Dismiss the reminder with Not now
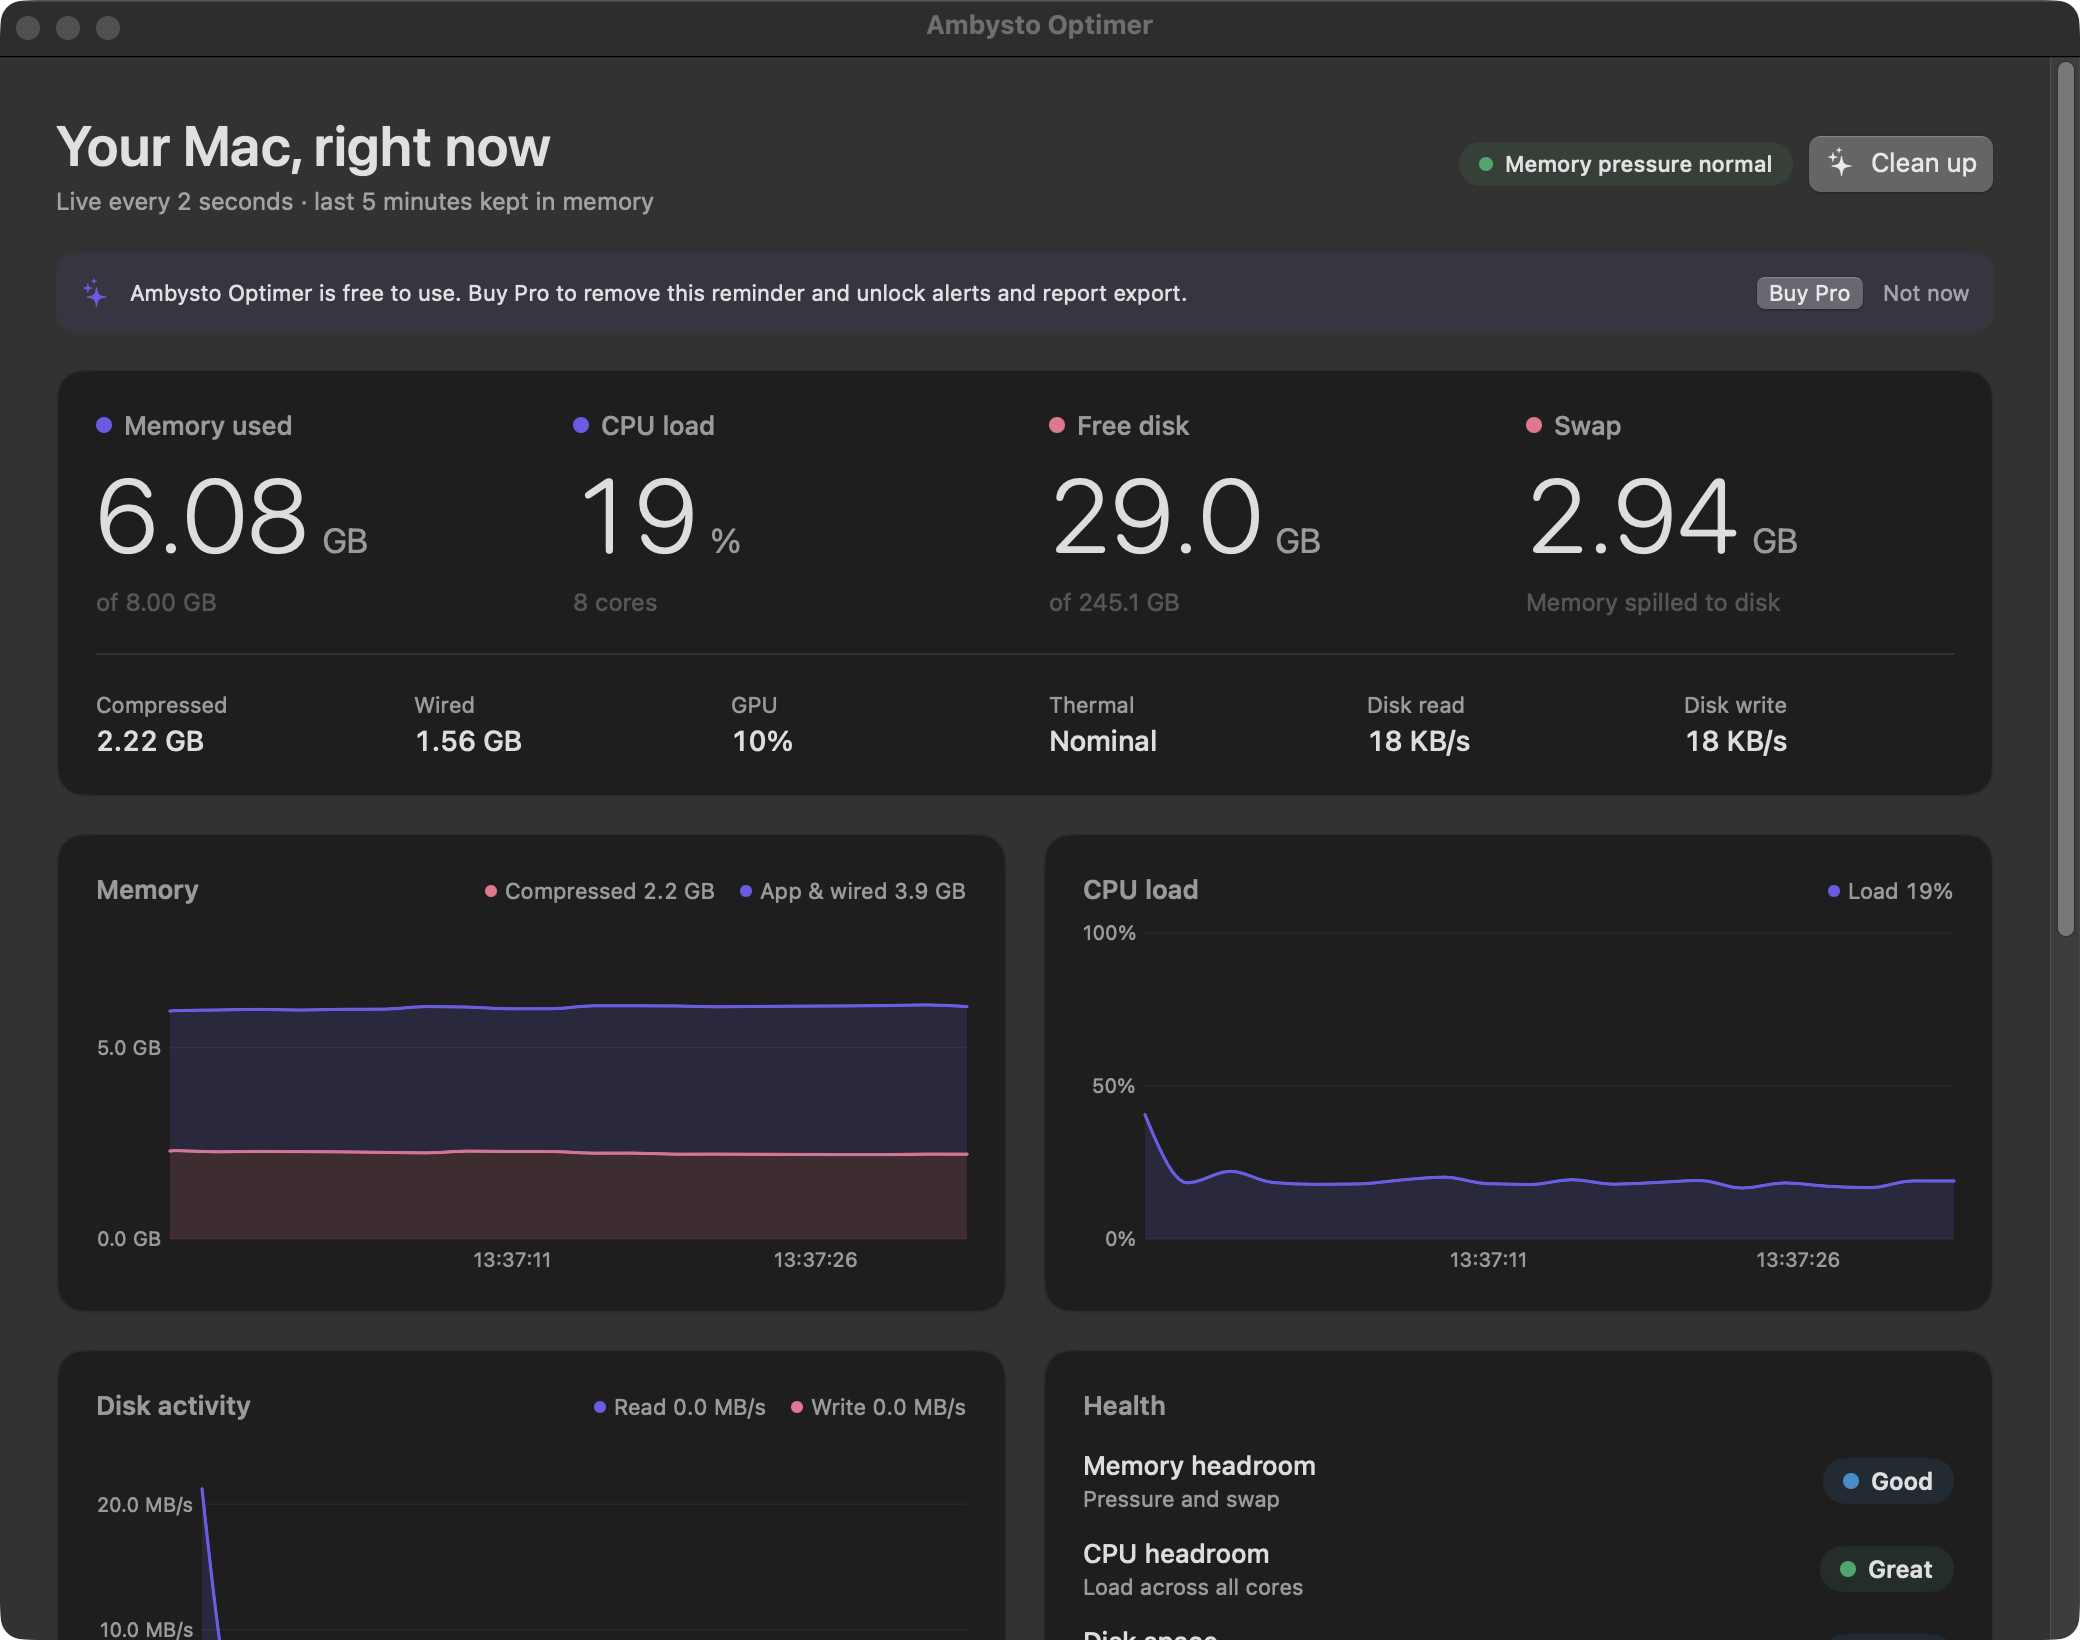Screen dimensions: 2080x1640 1925,293
